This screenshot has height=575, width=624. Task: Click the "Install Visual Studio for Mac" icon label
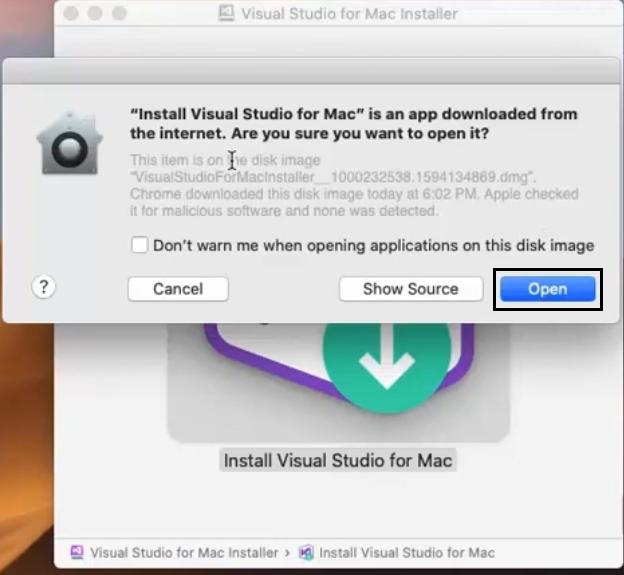pos(338,460)
